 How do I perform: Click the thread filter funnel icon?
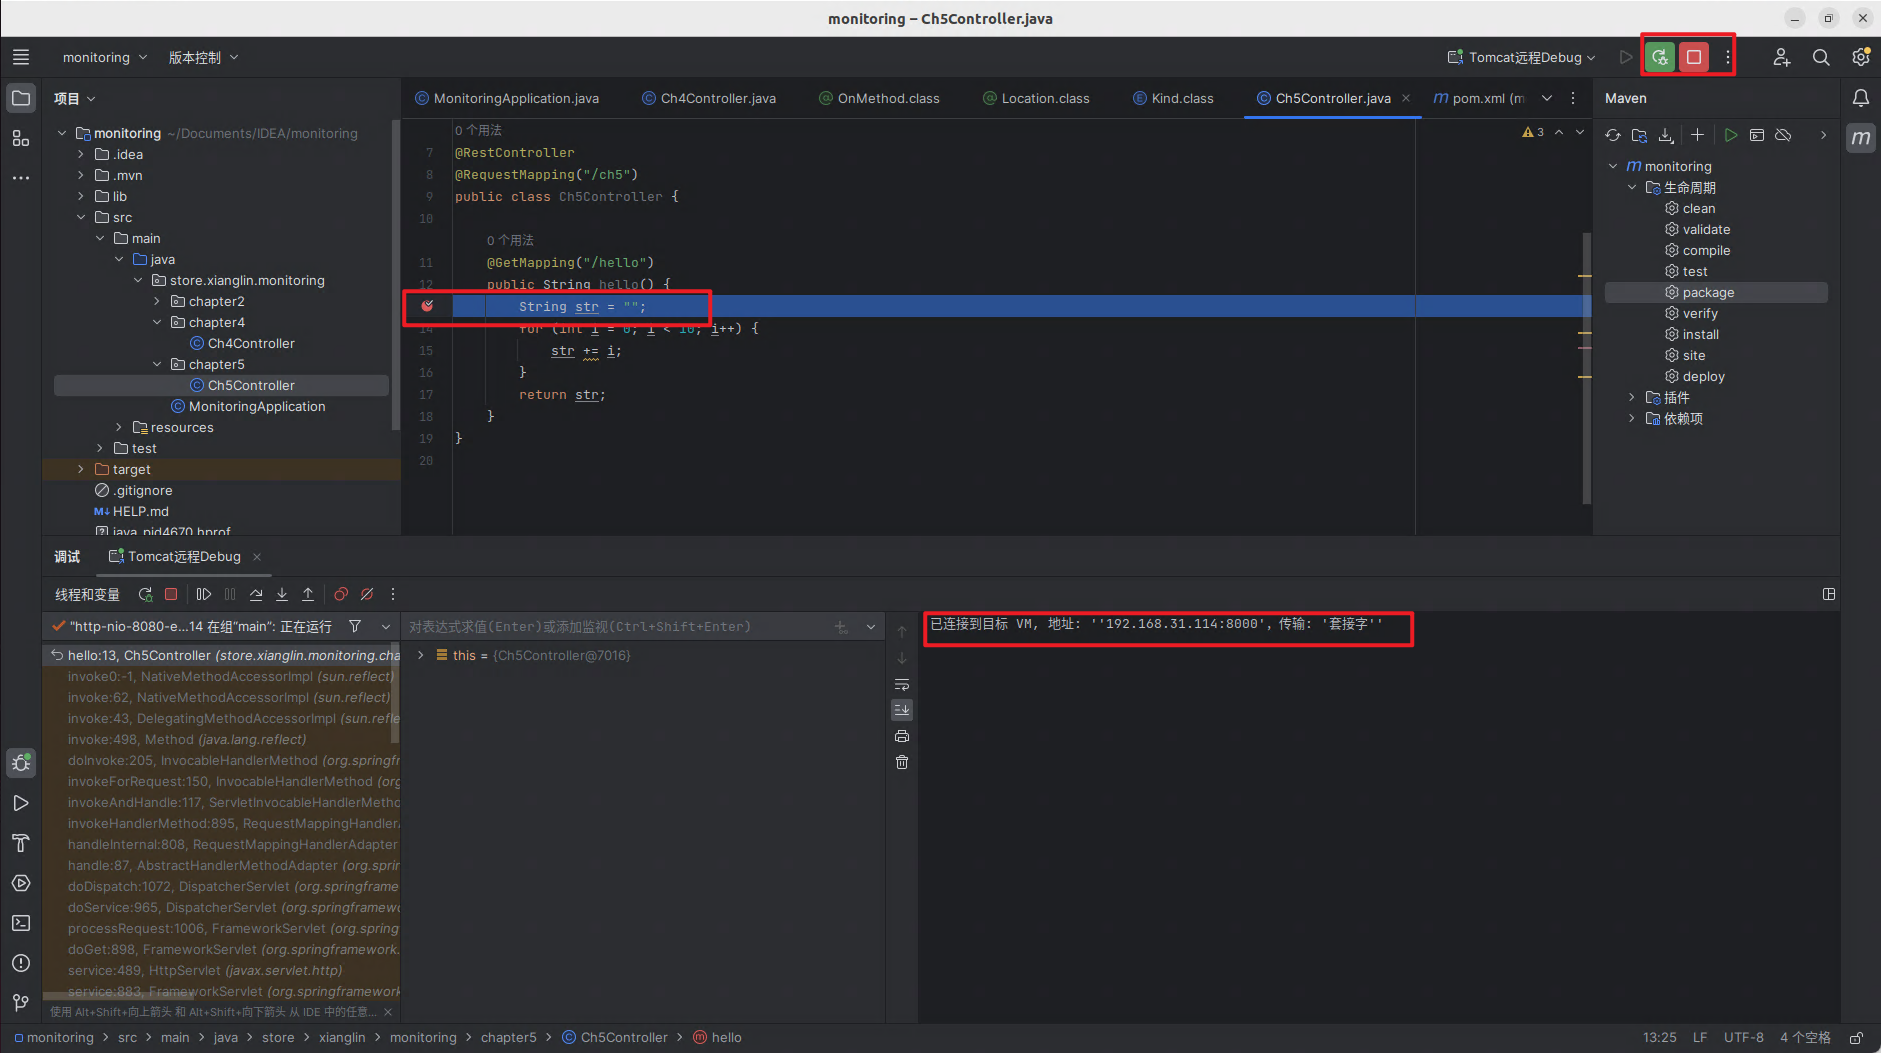pos(355,626)
